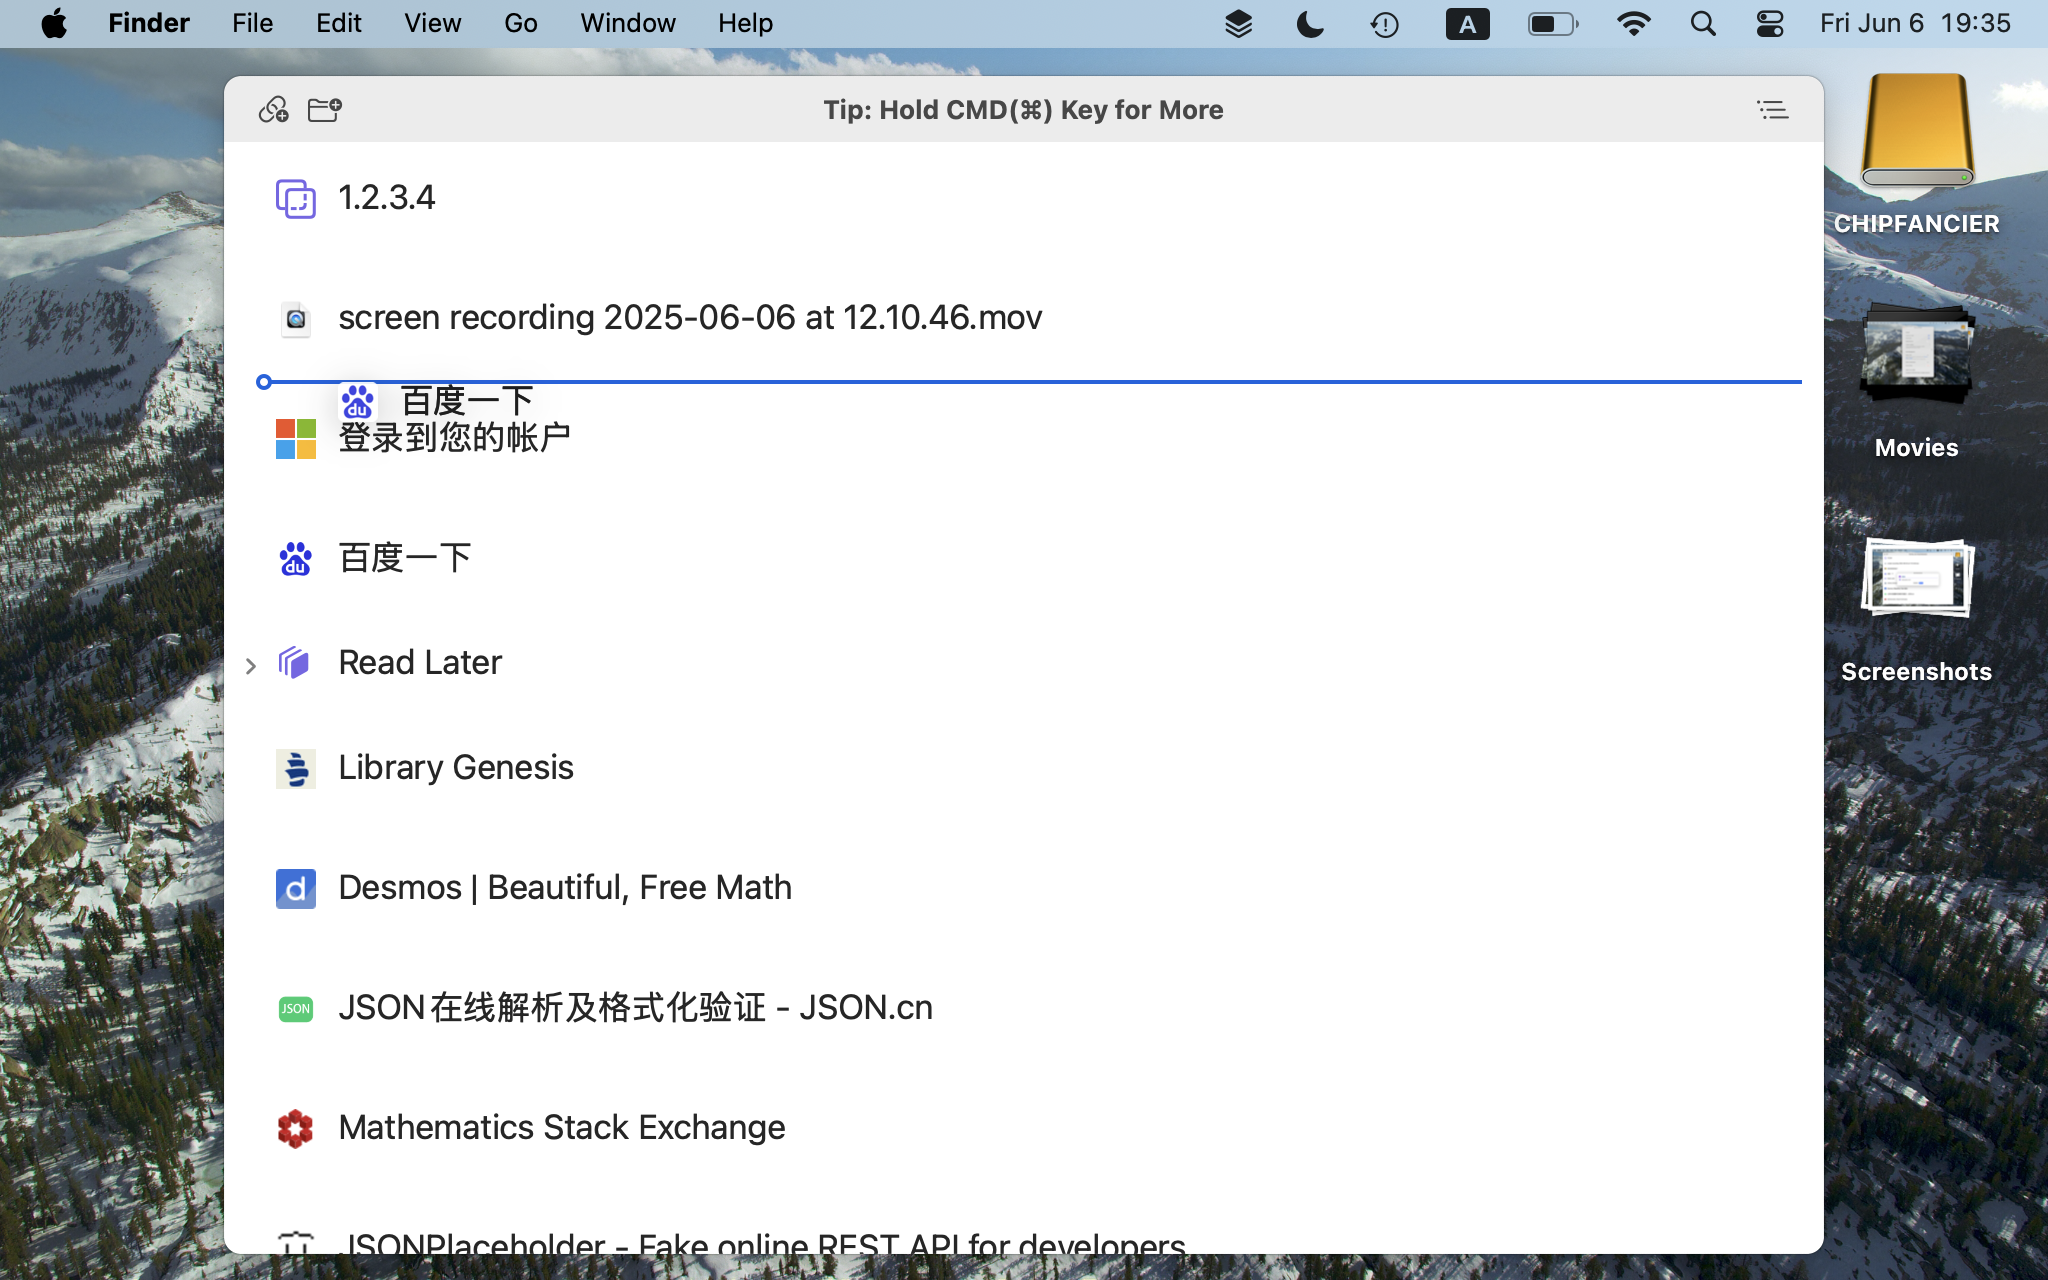Click the new folder add icon
This screenshot has width=2048, height=1280.
coord(324,109)
